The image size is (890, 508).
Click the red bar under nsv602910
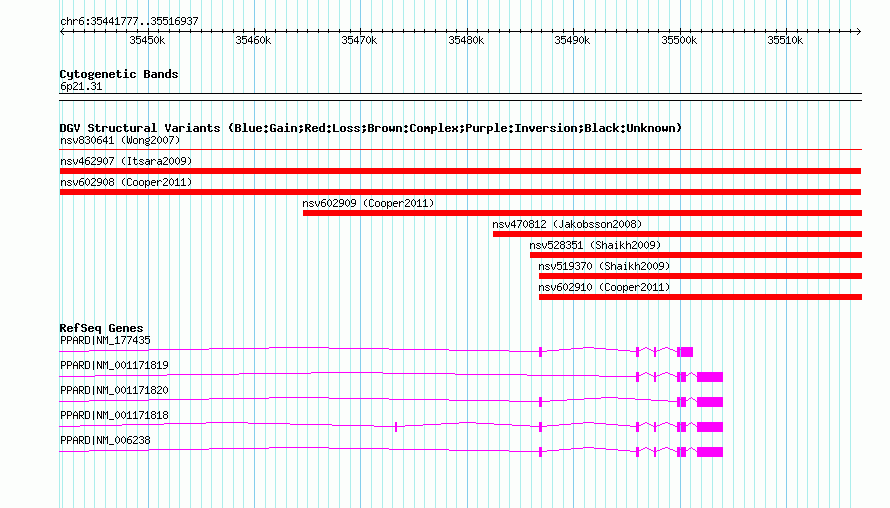(700, 297)
